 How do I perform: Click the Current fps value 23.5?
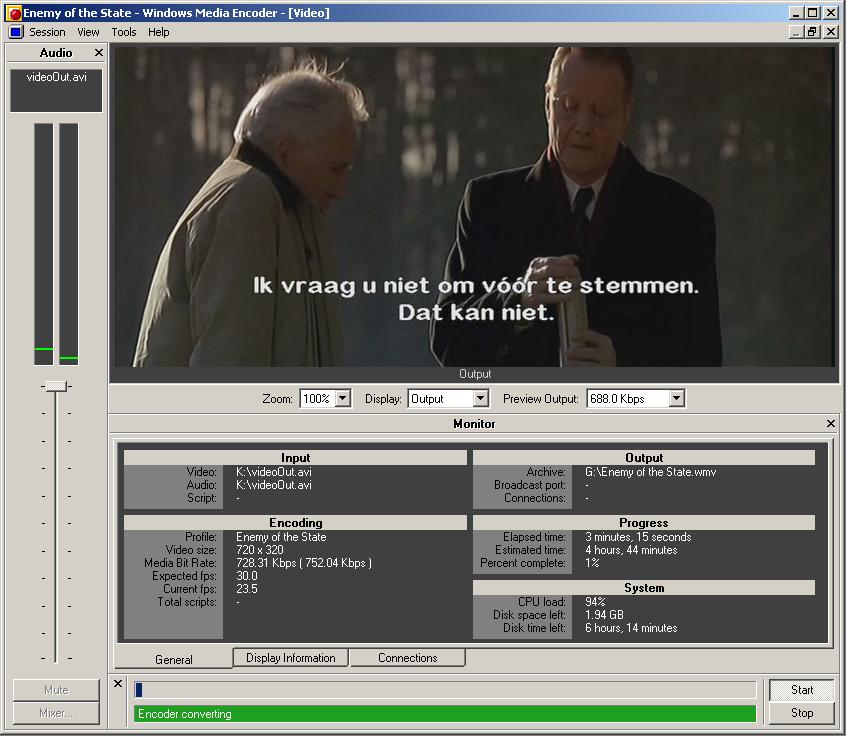tap(247, 589)
